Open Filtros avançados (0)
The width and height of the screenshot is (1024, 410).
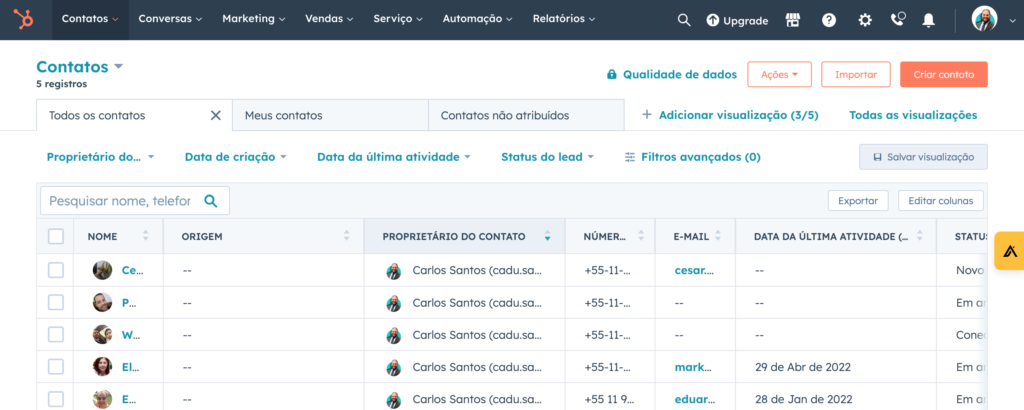click(x=692, y=157)
